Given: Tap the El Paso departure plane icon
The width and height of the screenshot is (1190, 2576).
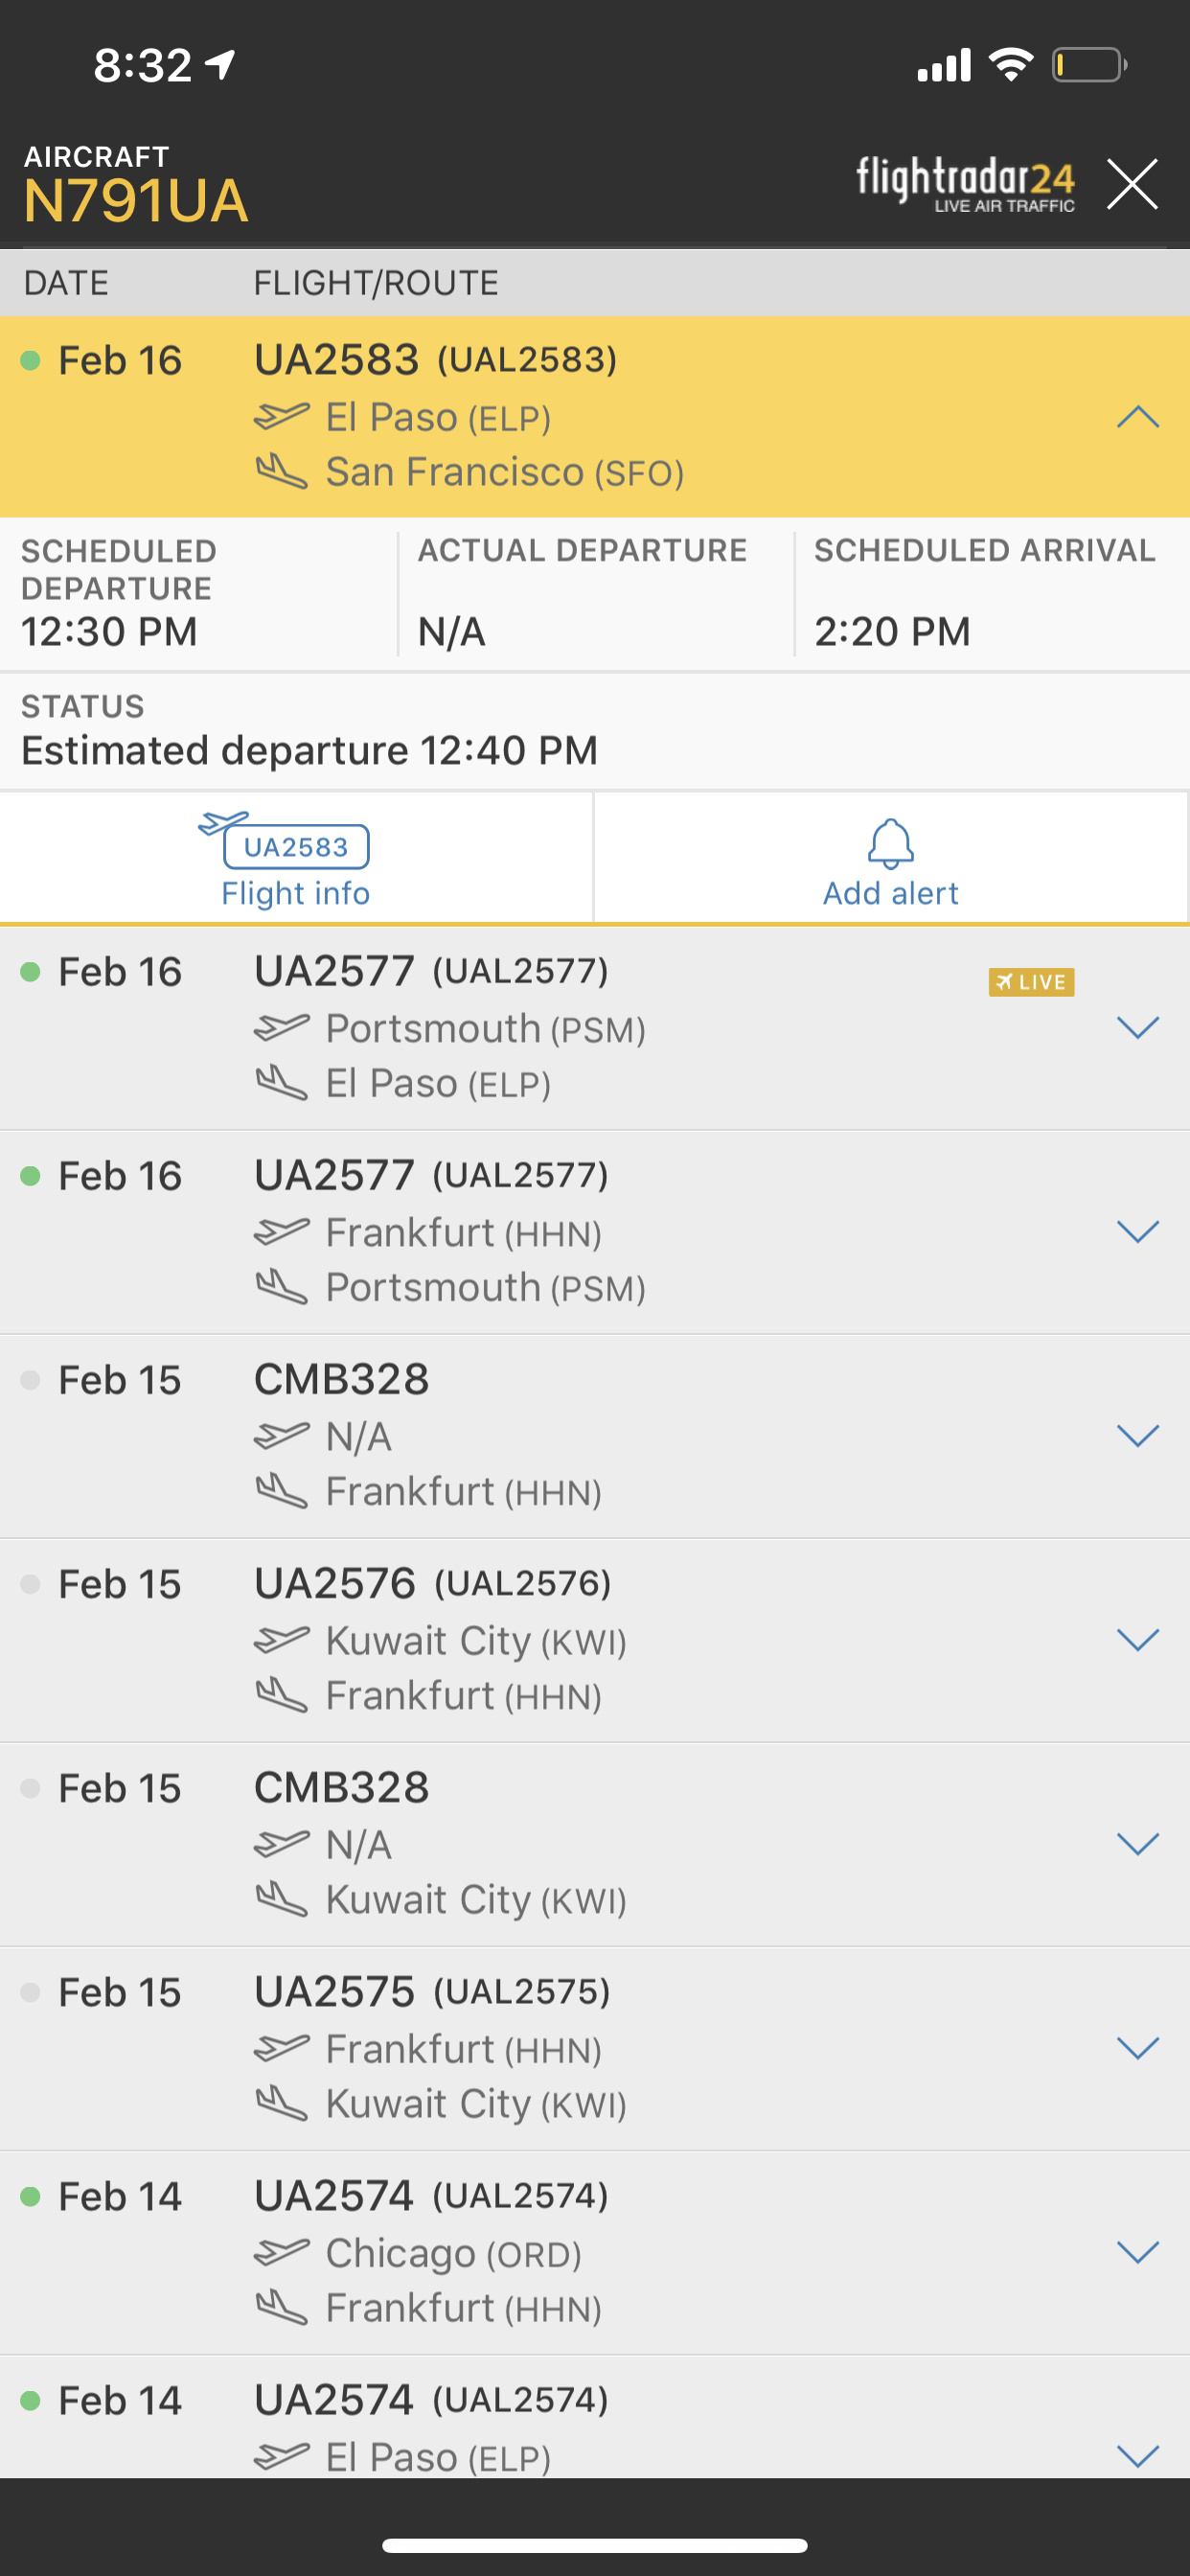Looking at the screenshot, I should (281, 416).
